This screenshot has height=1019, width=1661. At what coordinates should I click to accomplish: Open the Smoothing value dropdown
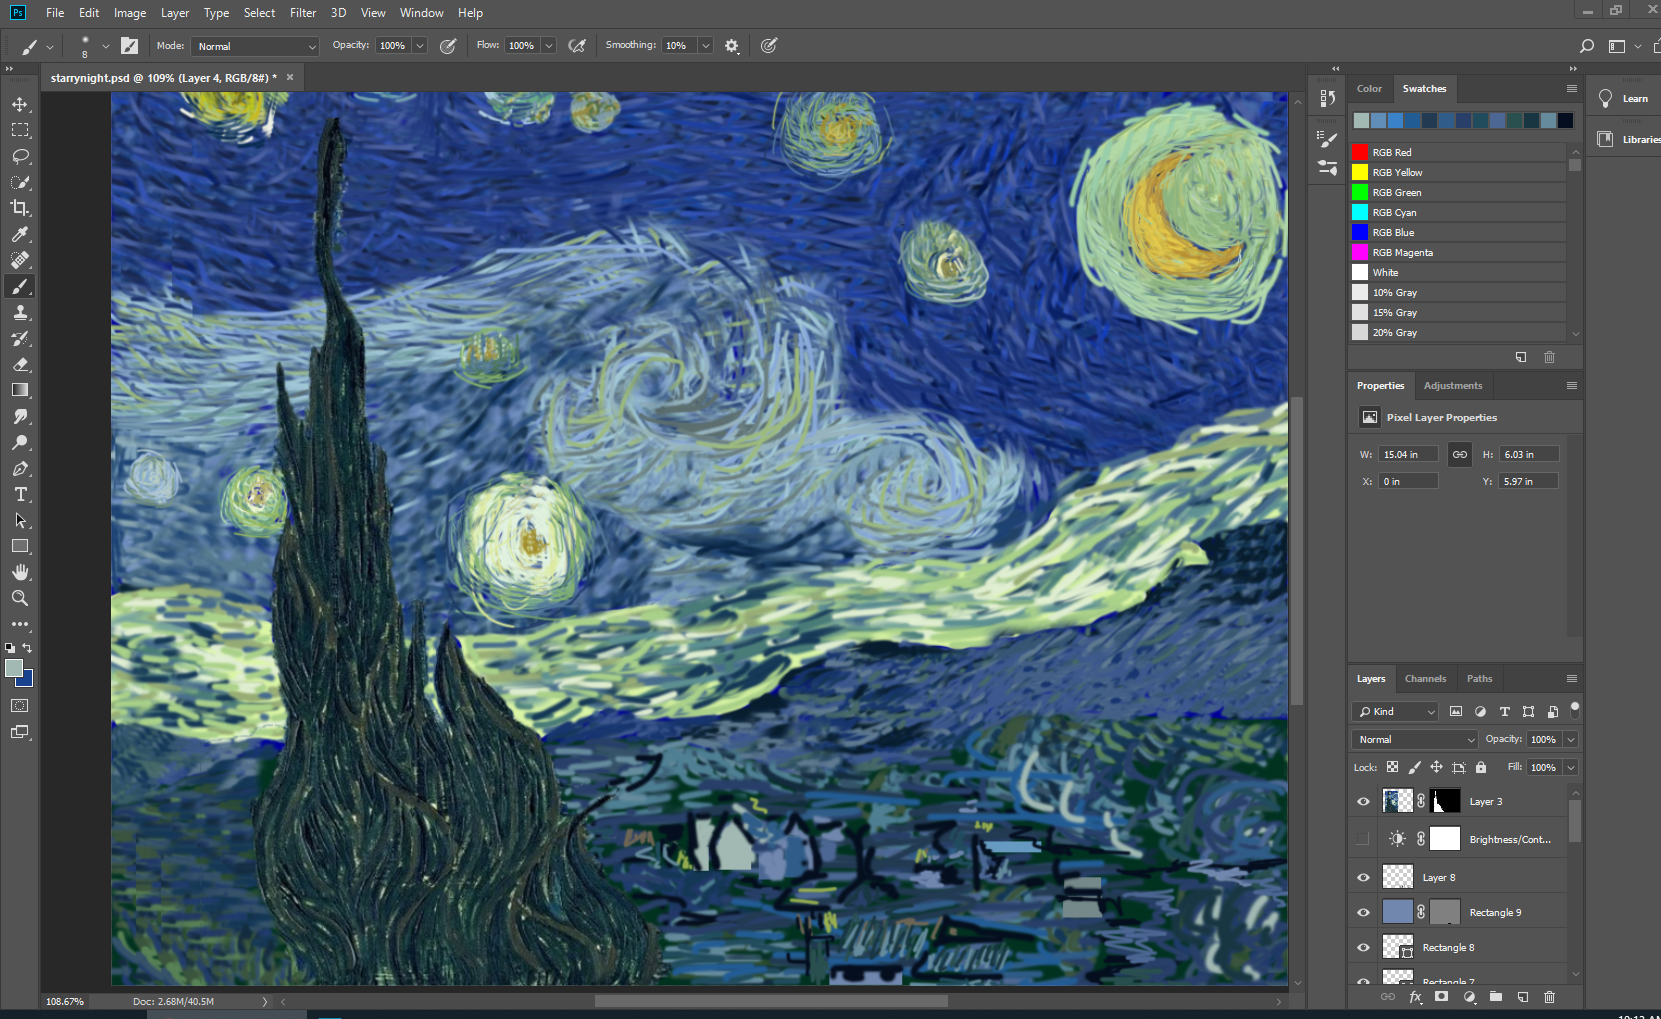[706, 46]
